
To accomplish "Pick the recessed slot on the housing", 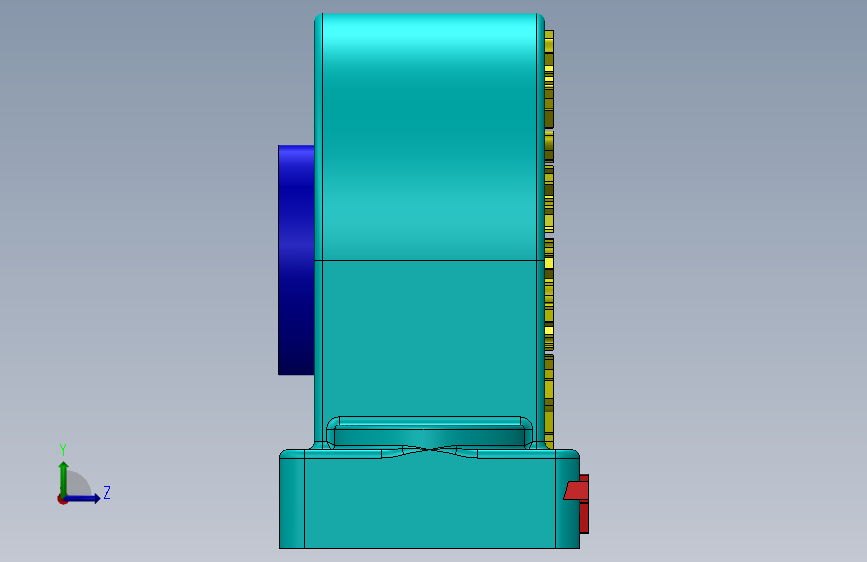I will [x=429, y=433].
